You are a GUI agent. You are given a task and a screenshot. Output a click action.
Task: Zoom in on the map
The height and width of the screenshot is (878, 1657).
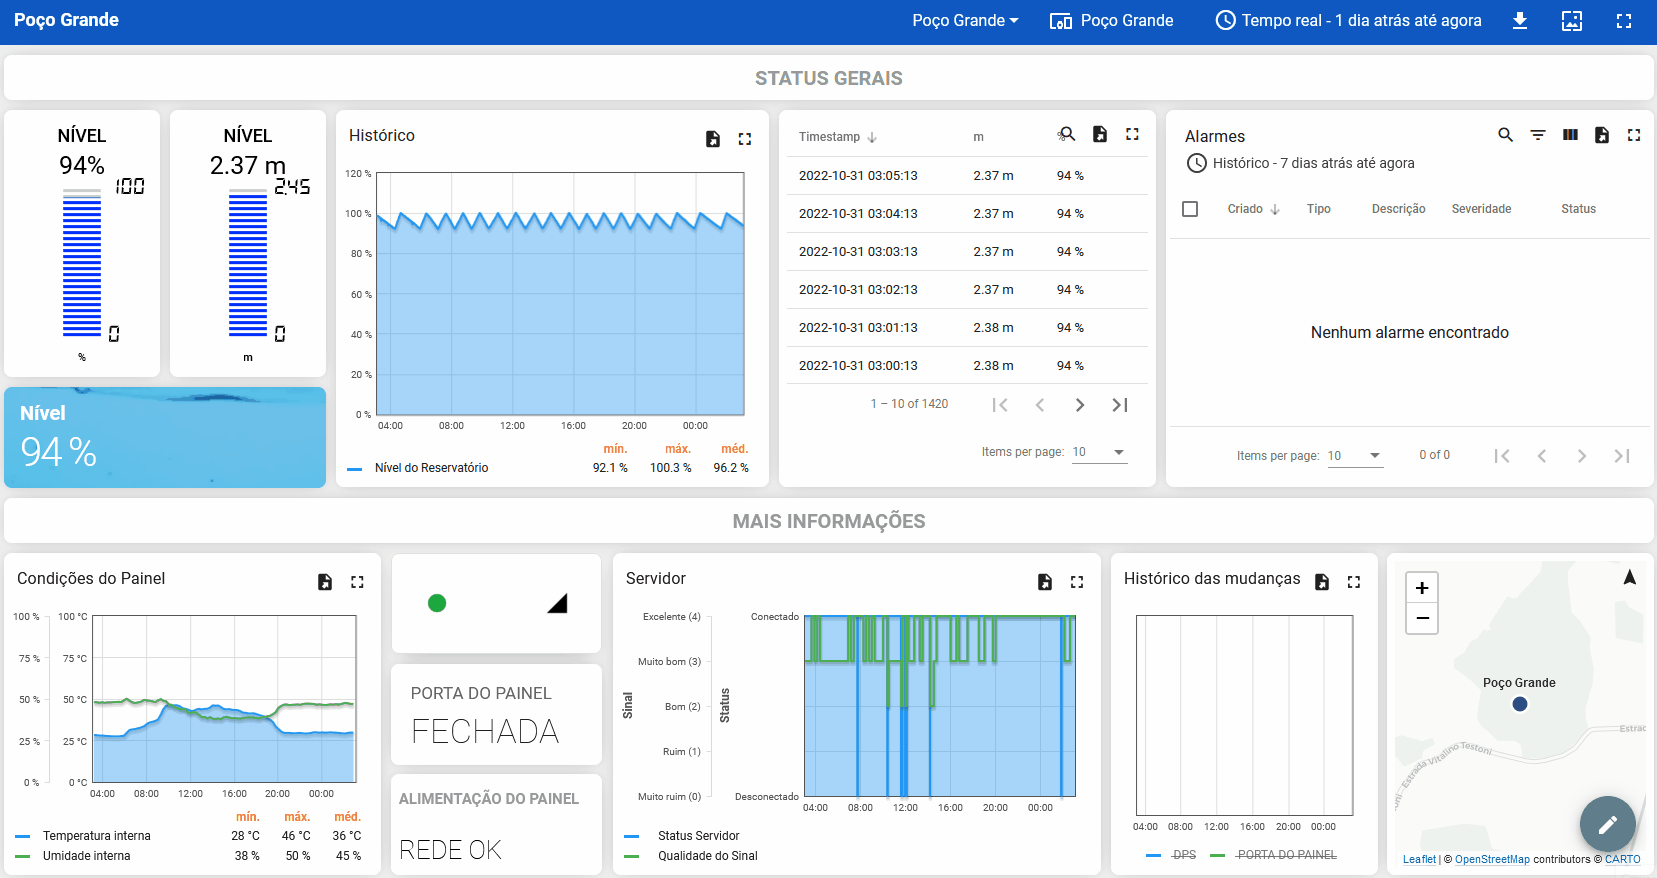[x=1422, y=588]
